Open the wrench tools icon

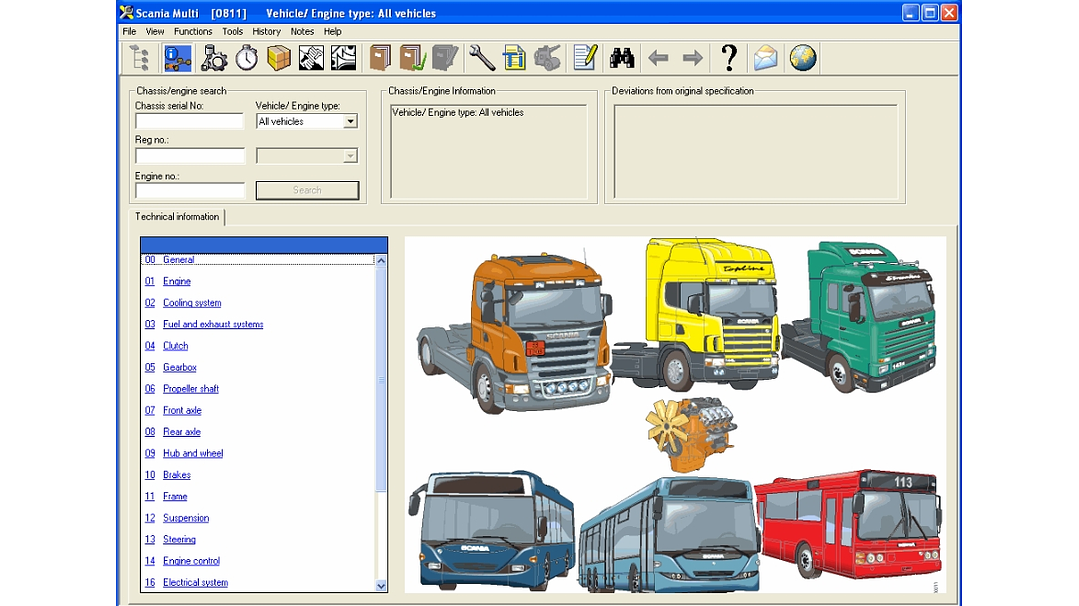482,58
